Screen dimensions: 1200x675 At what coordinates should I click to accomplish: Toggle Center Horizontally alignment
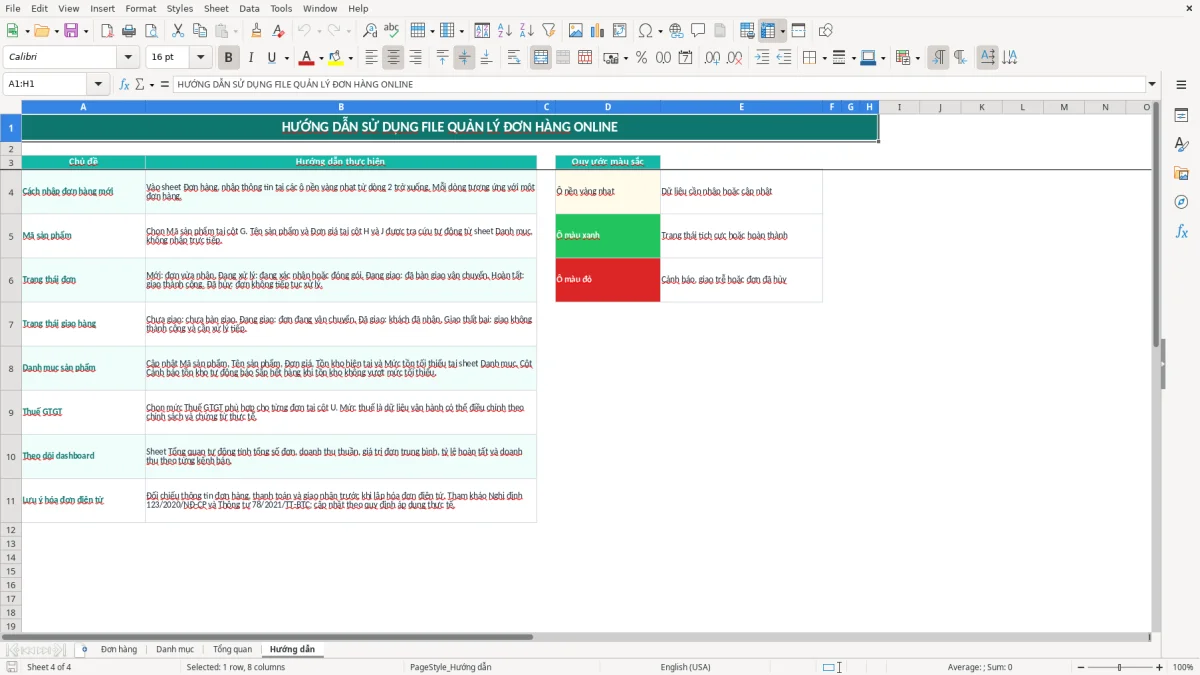pyautogui.click(x=393, y=58)
